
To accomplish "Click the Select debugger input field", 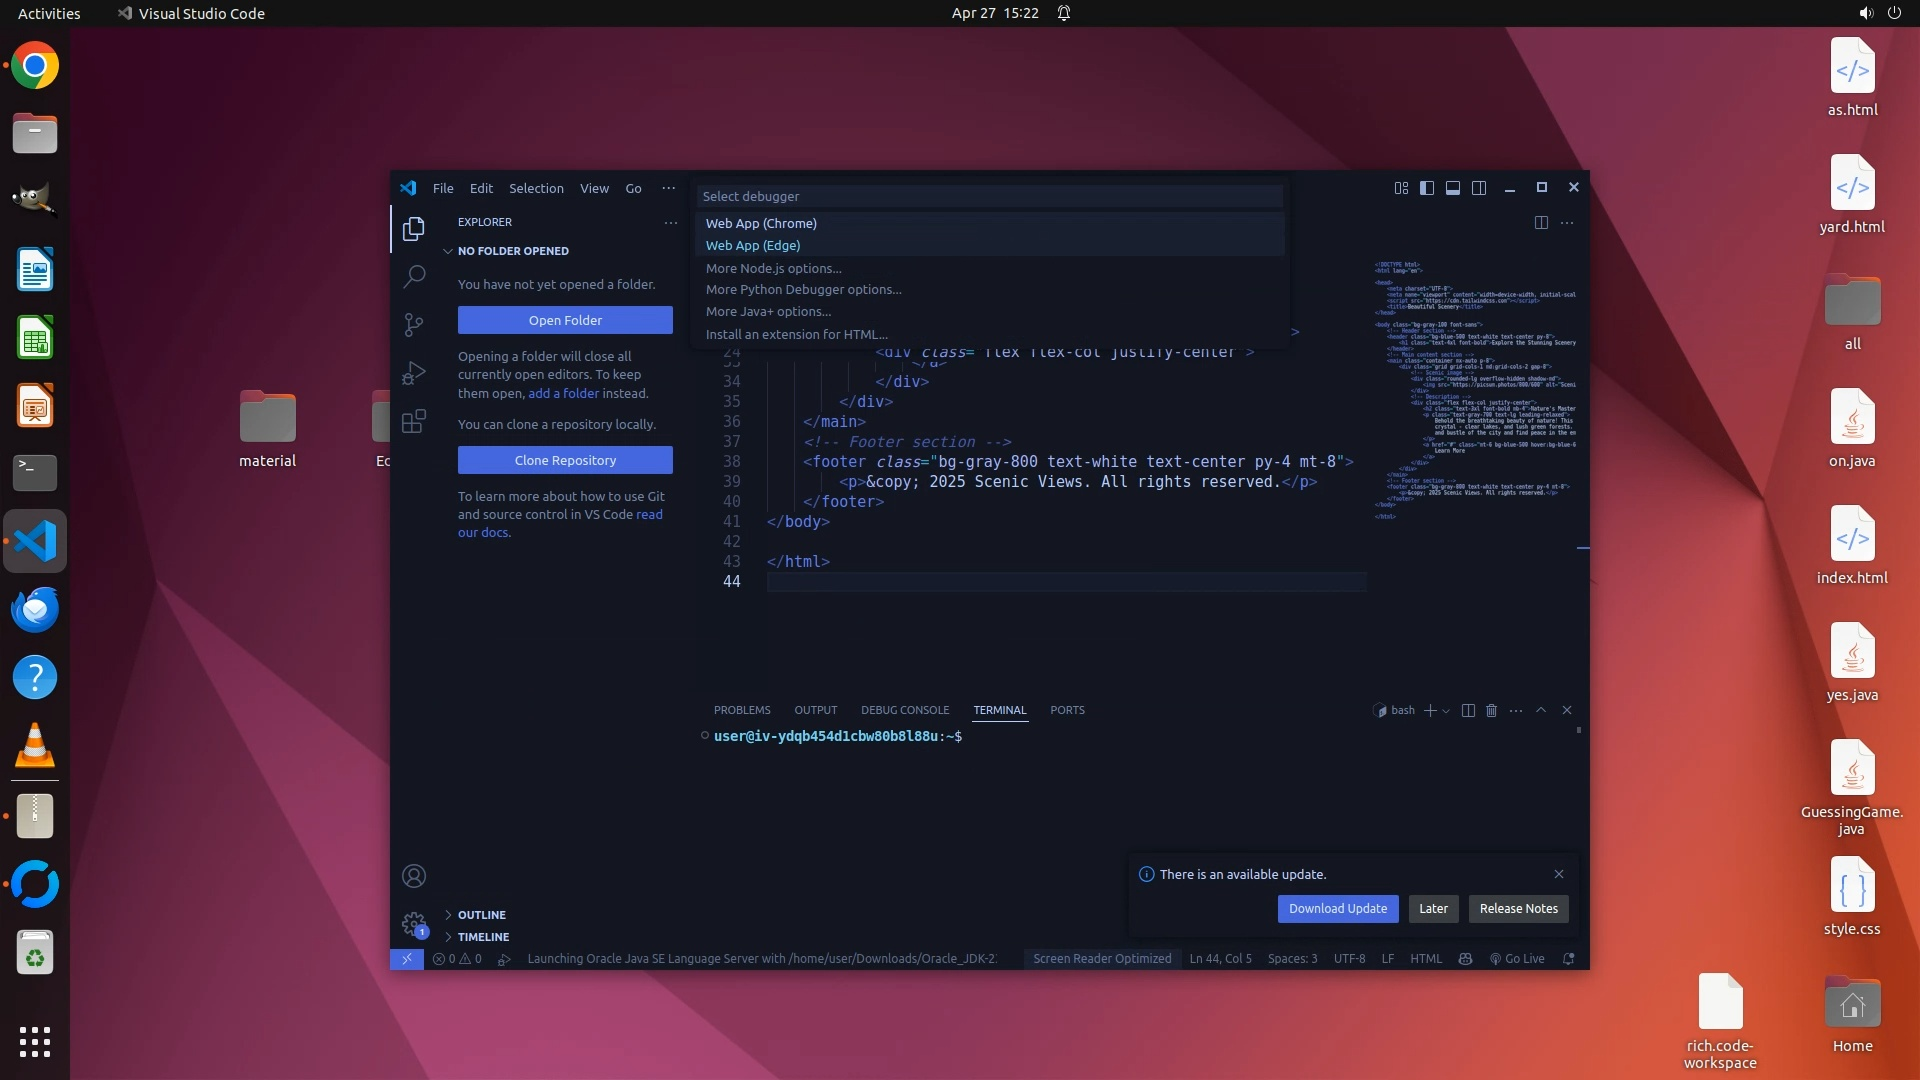I will tap(988, 196).
